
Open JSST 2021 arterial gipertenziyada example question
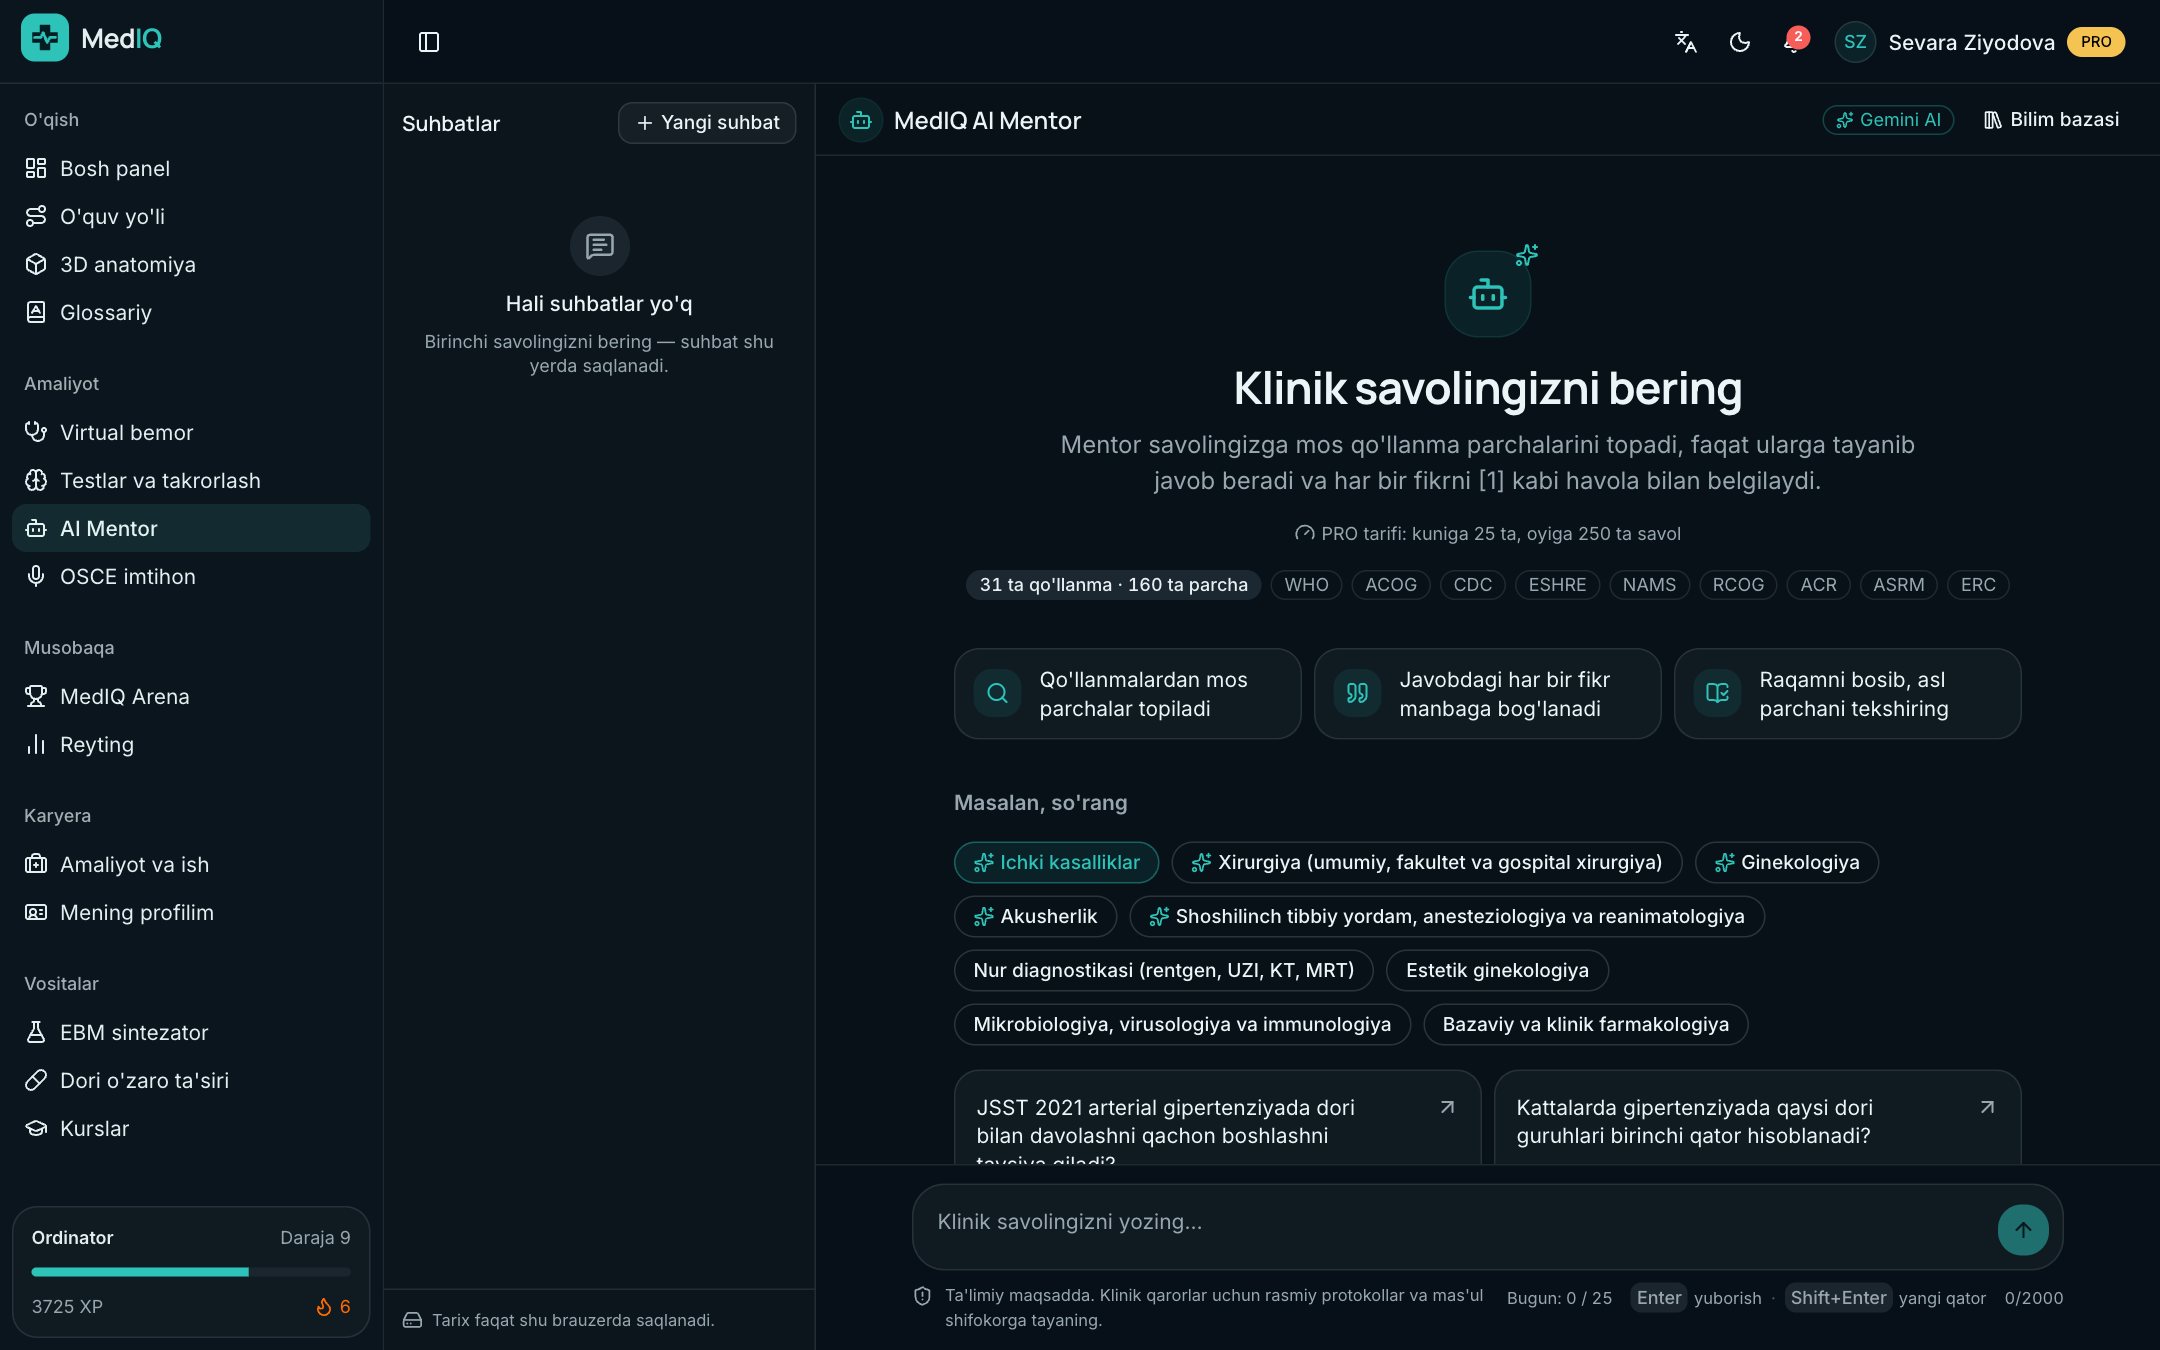1217,1118
